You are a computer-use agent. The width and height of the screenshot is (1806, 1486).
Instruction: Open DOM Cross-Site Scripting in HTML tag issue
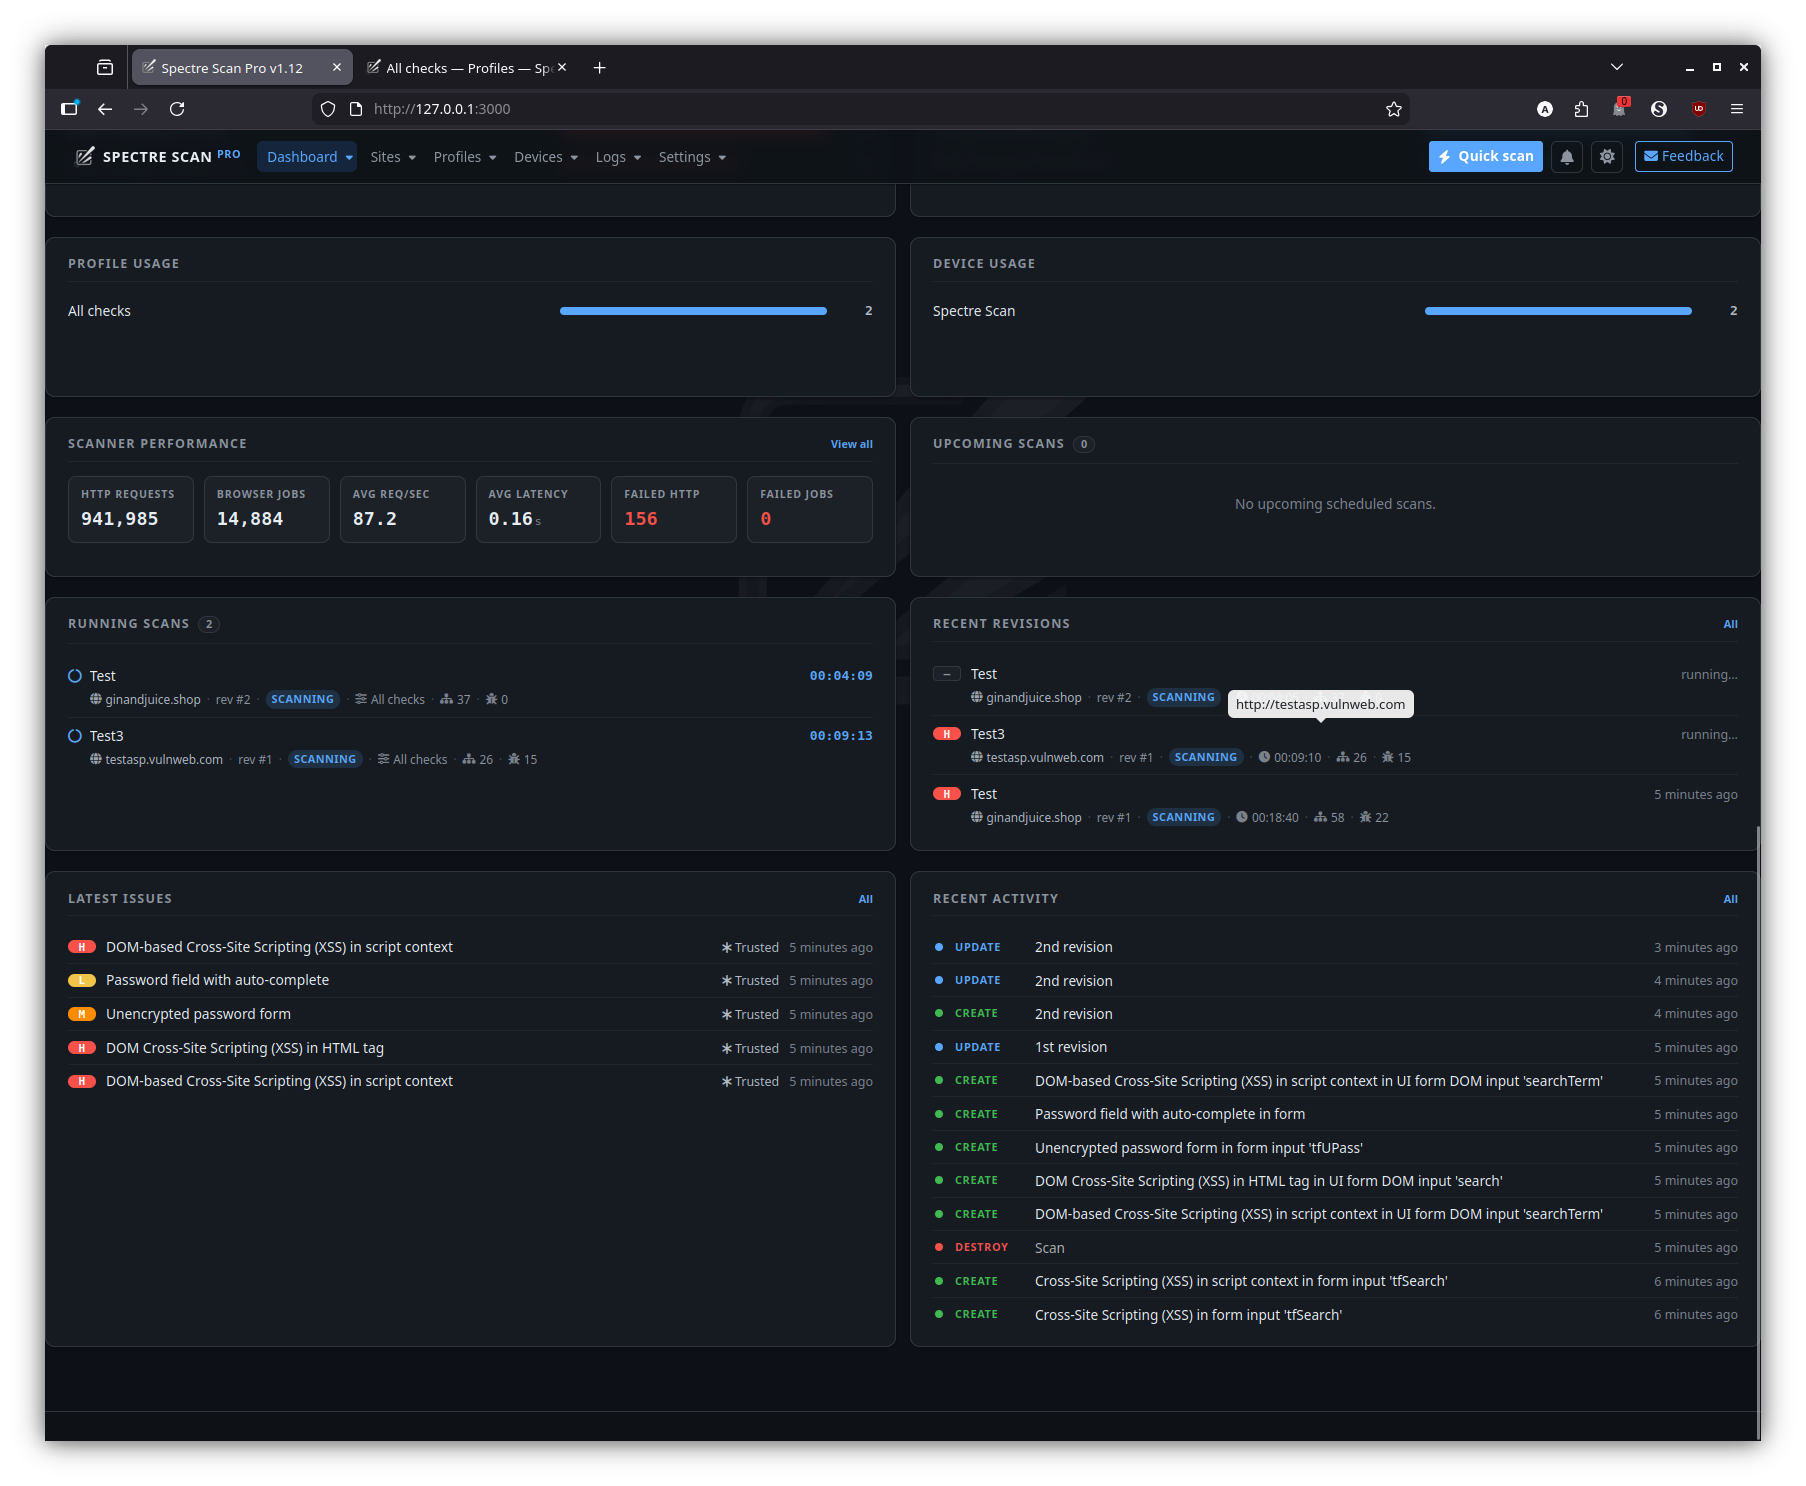(x=245, y=1048)
